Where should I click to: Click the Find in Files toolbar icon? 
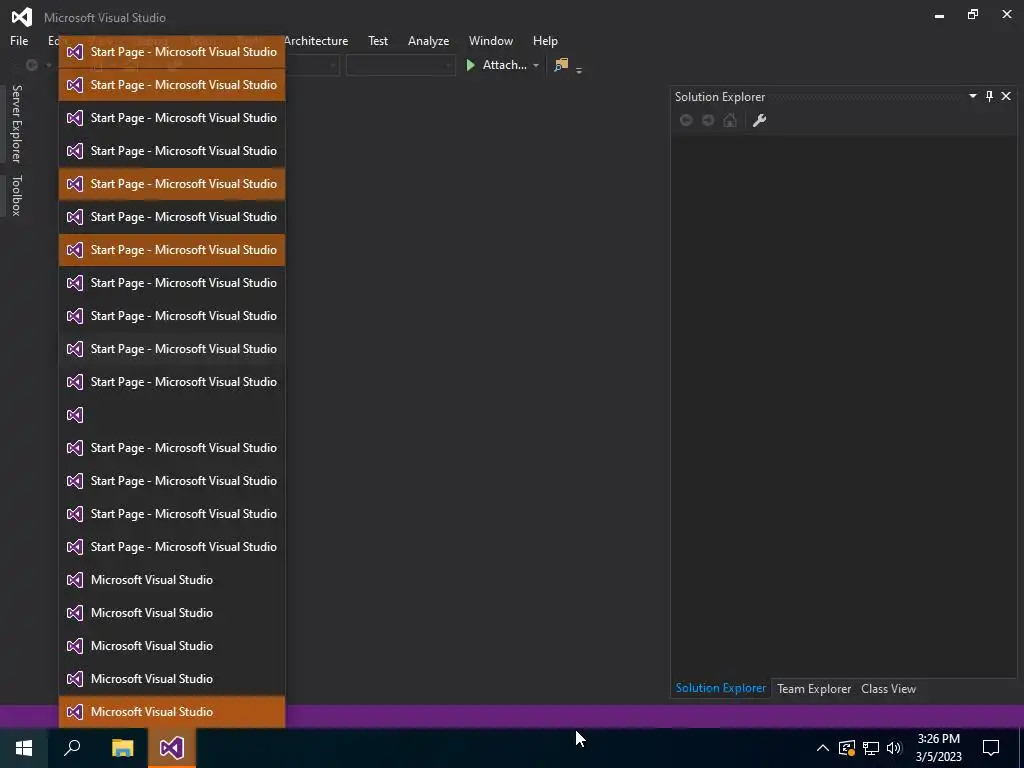click(561, 65)
